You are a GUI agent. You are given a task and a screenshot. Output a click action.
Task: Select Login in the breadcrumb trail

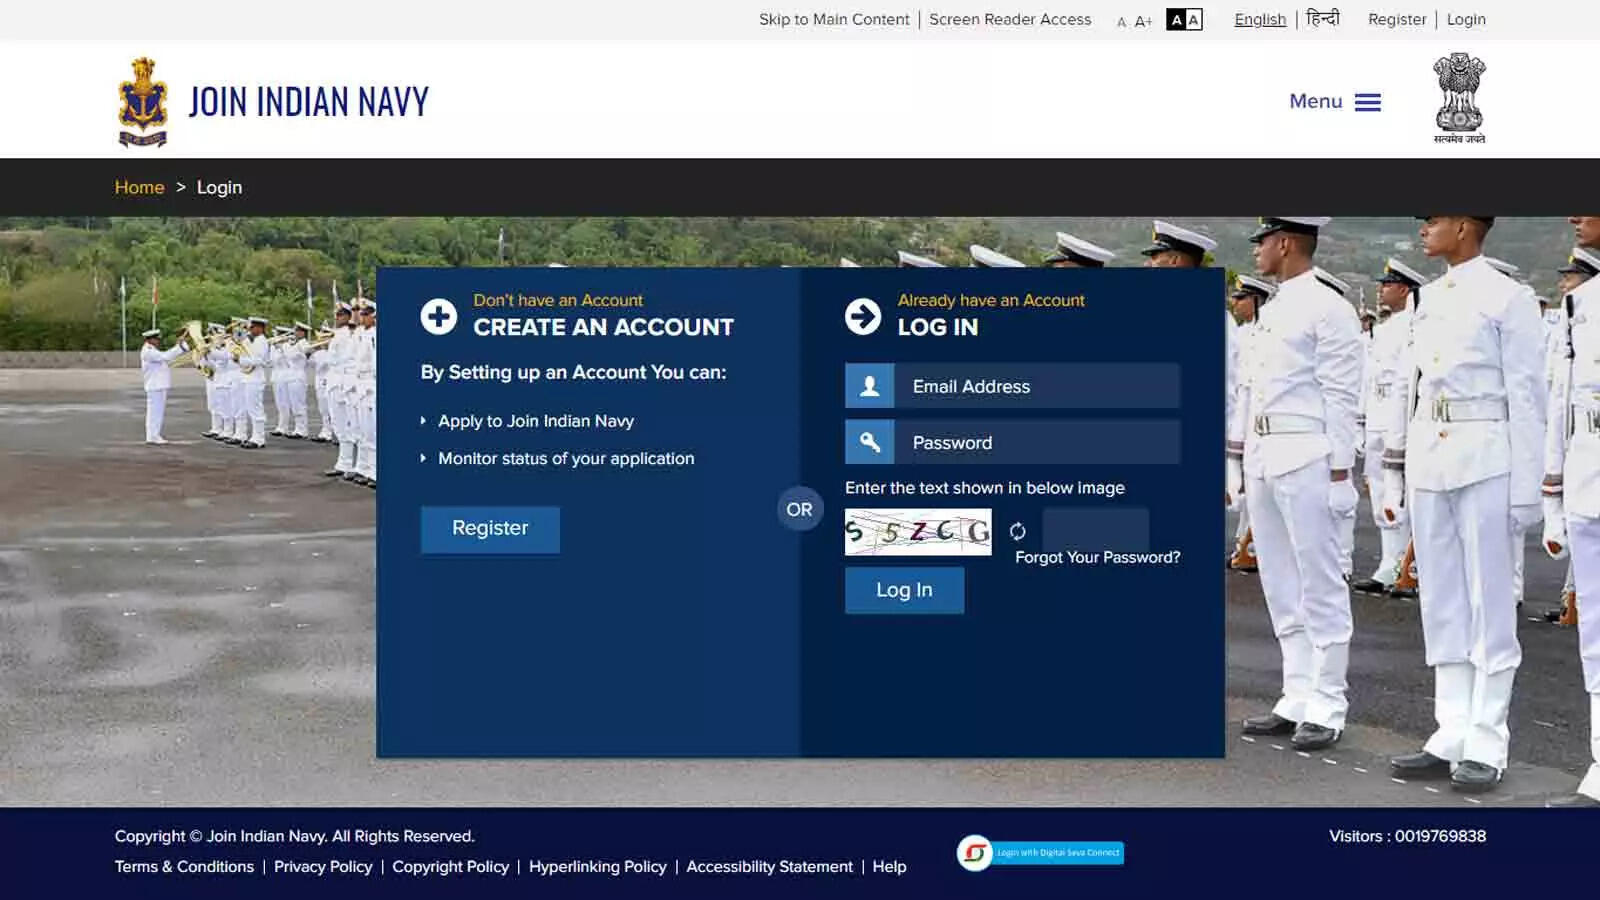pyautogui.click(x=219, y=187)
